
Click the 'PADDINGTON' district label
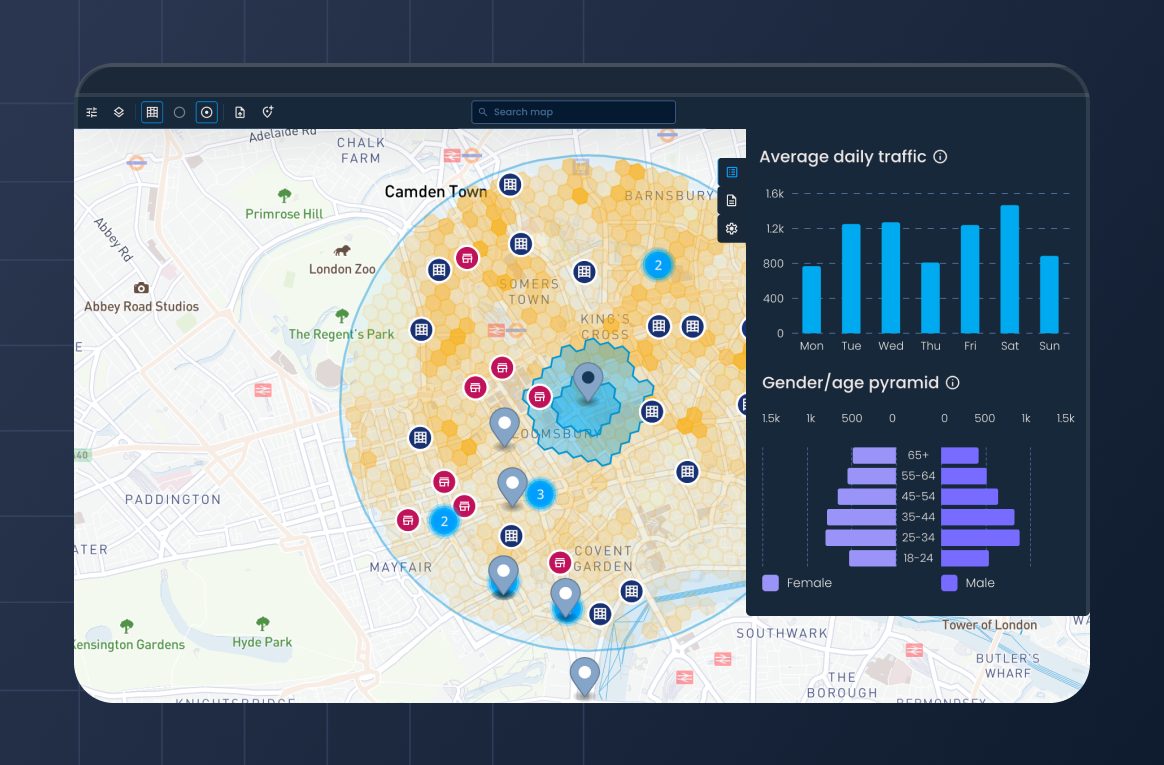pos(173,499)
